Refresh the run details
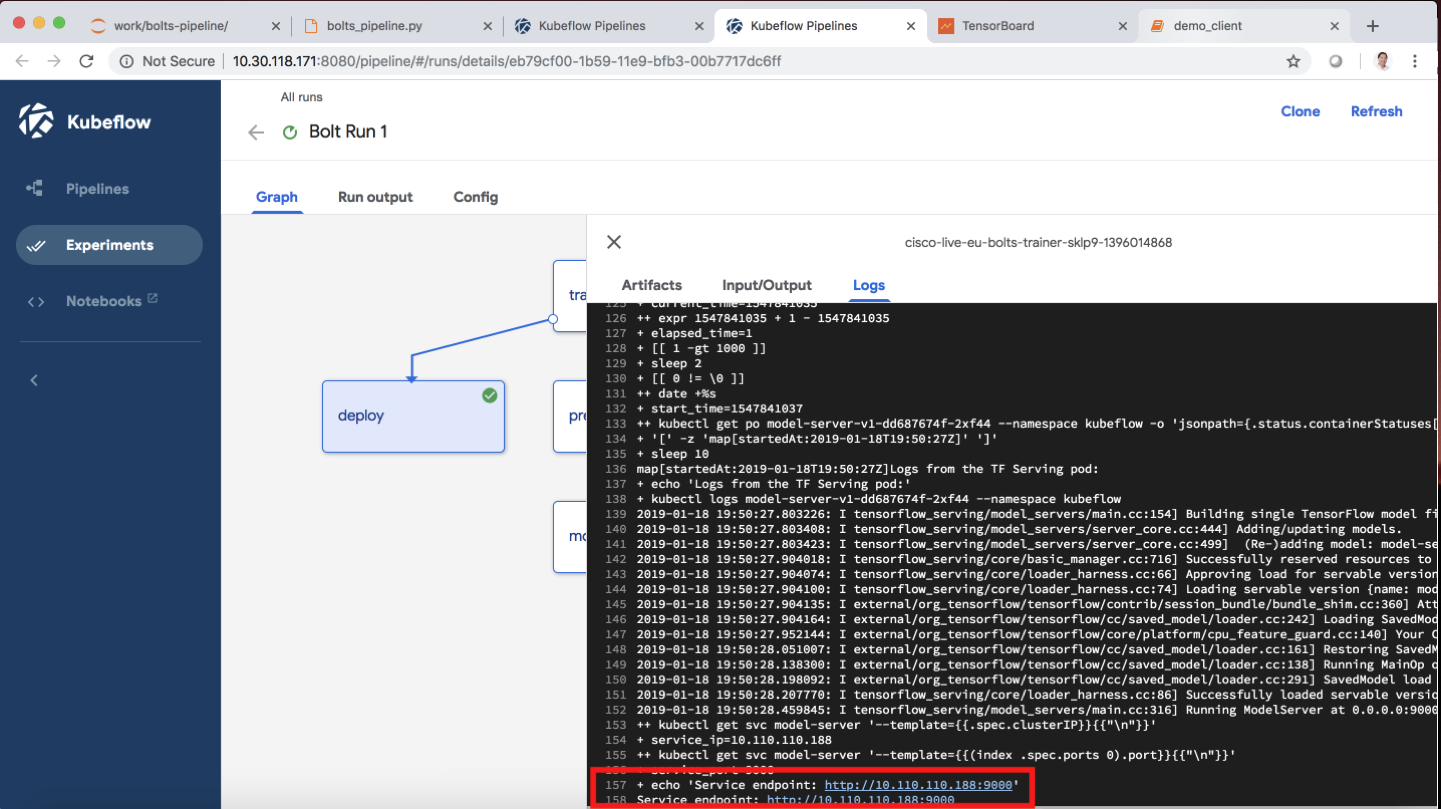This screenshot has height=809, width=1441. tap(1376, 111)
